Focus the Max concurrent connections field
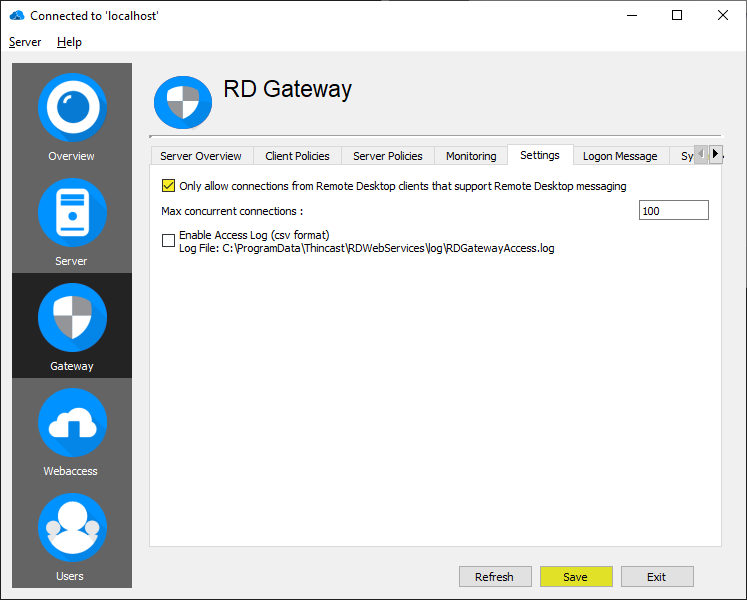This screenshot has height=600, width=747. tap(674, 210)
